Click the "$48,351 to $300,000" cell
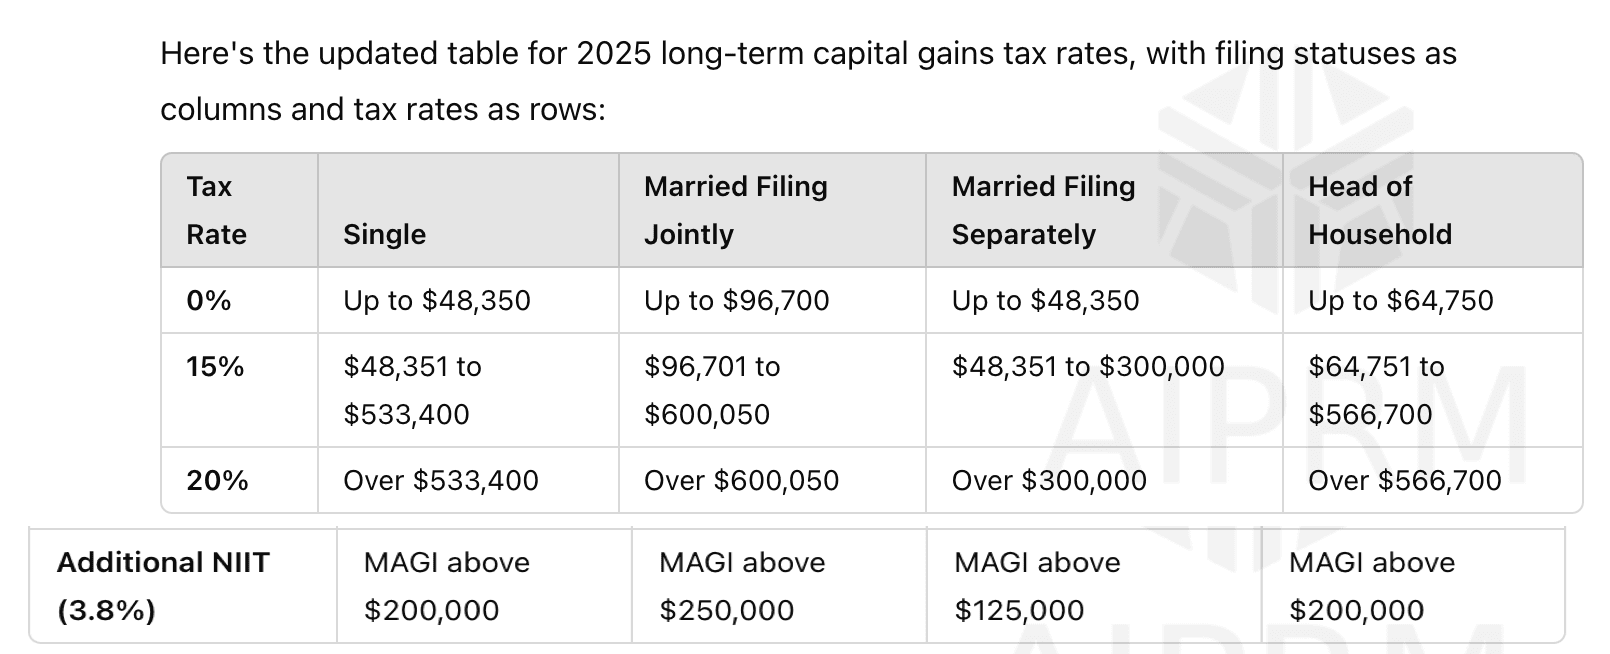The height and width of the screenshot is (654, 1610). coord(1088,367)
